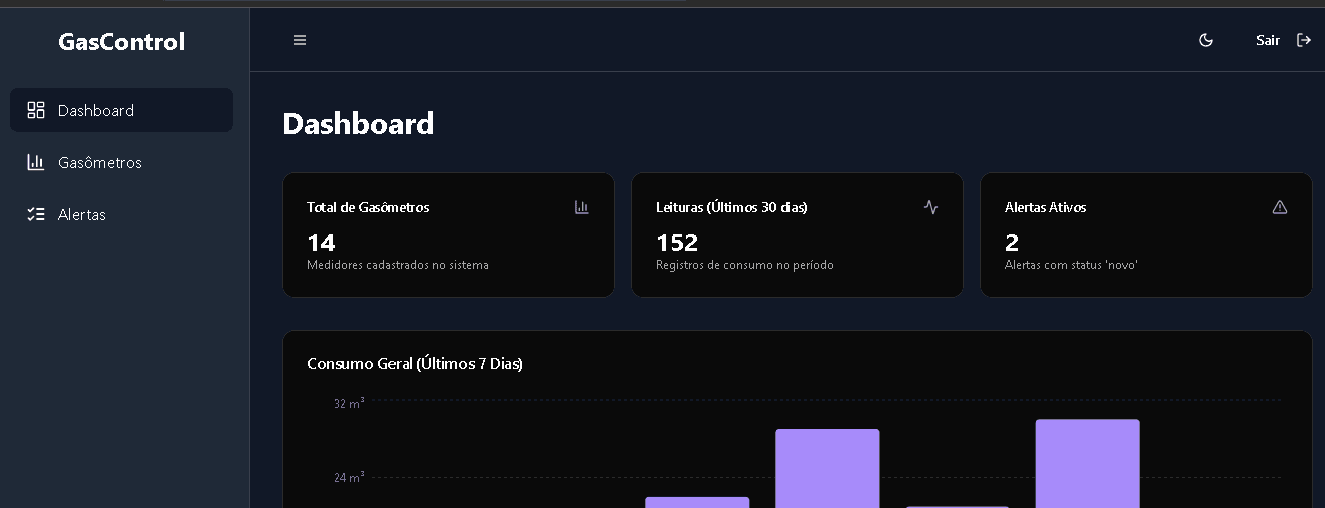The image size is (1325, 508).
Task: Click the Sair logout button
Action: tap(1284, 40)
